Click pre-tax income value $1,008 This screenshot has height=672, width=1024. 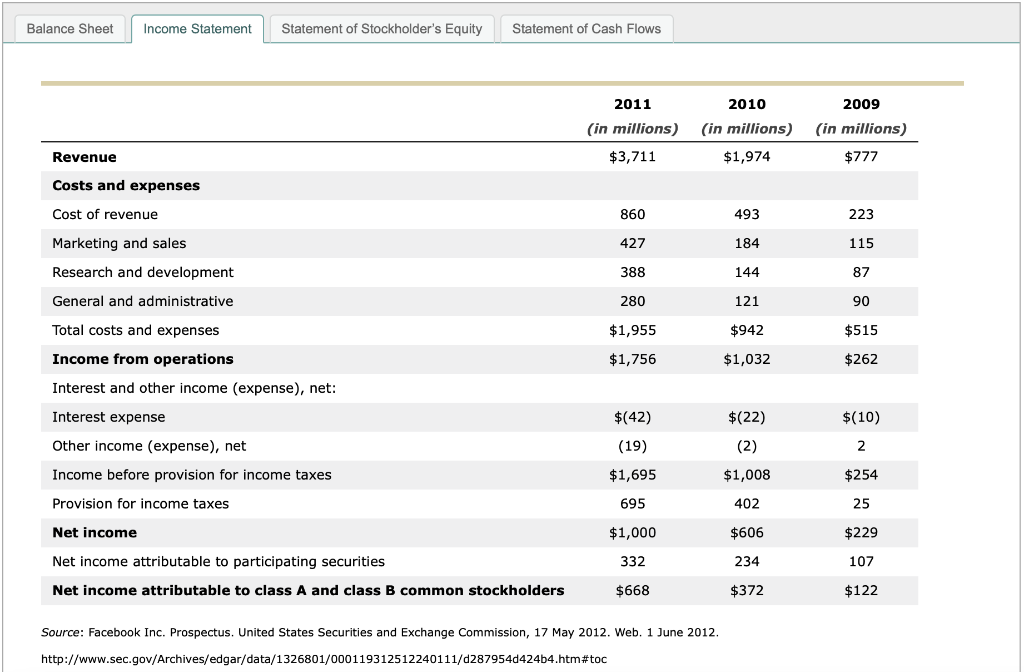point(746,475)
